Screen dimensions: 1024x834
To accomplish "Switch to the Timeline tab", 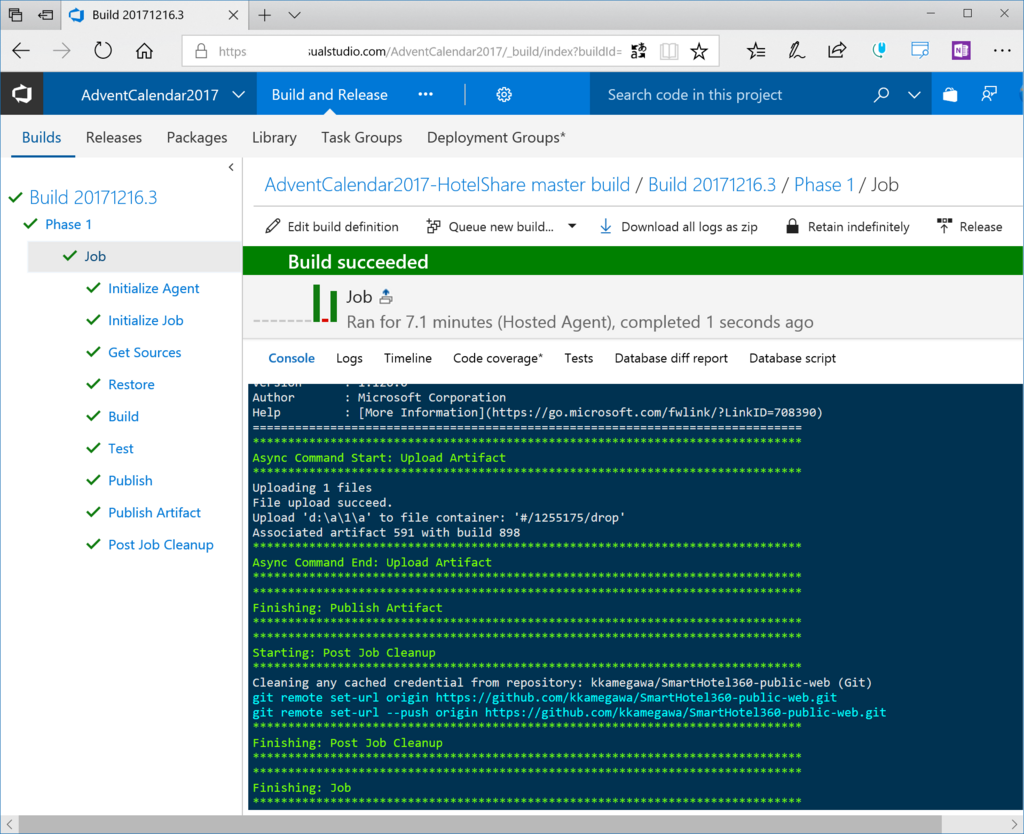I will click(408, 358).
